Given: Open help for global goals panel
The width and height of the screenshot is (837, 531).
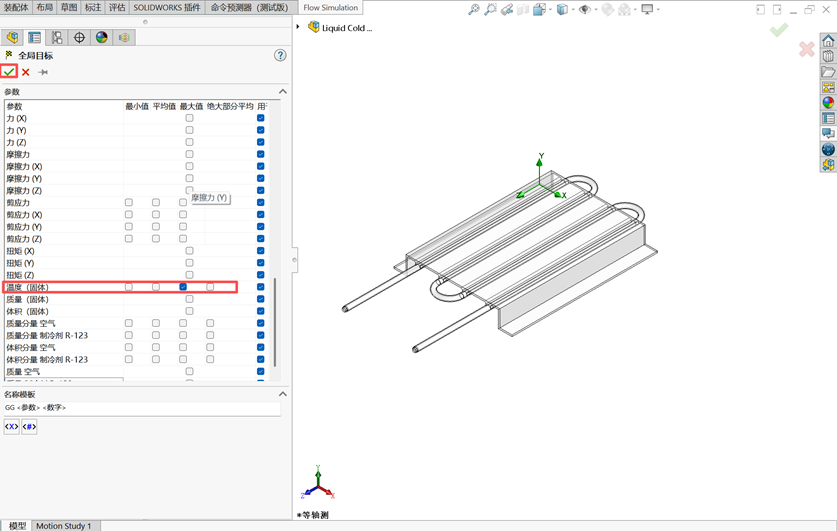Looking at the screenshot, I should pyautogui.click(x=280, y=55).
